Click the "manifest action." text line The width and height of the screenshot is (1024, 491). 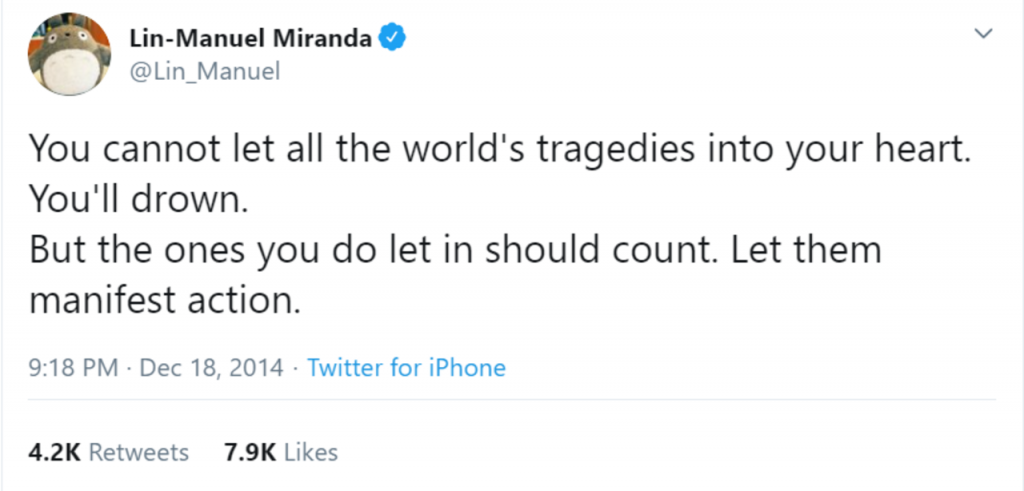click(164, 298)
